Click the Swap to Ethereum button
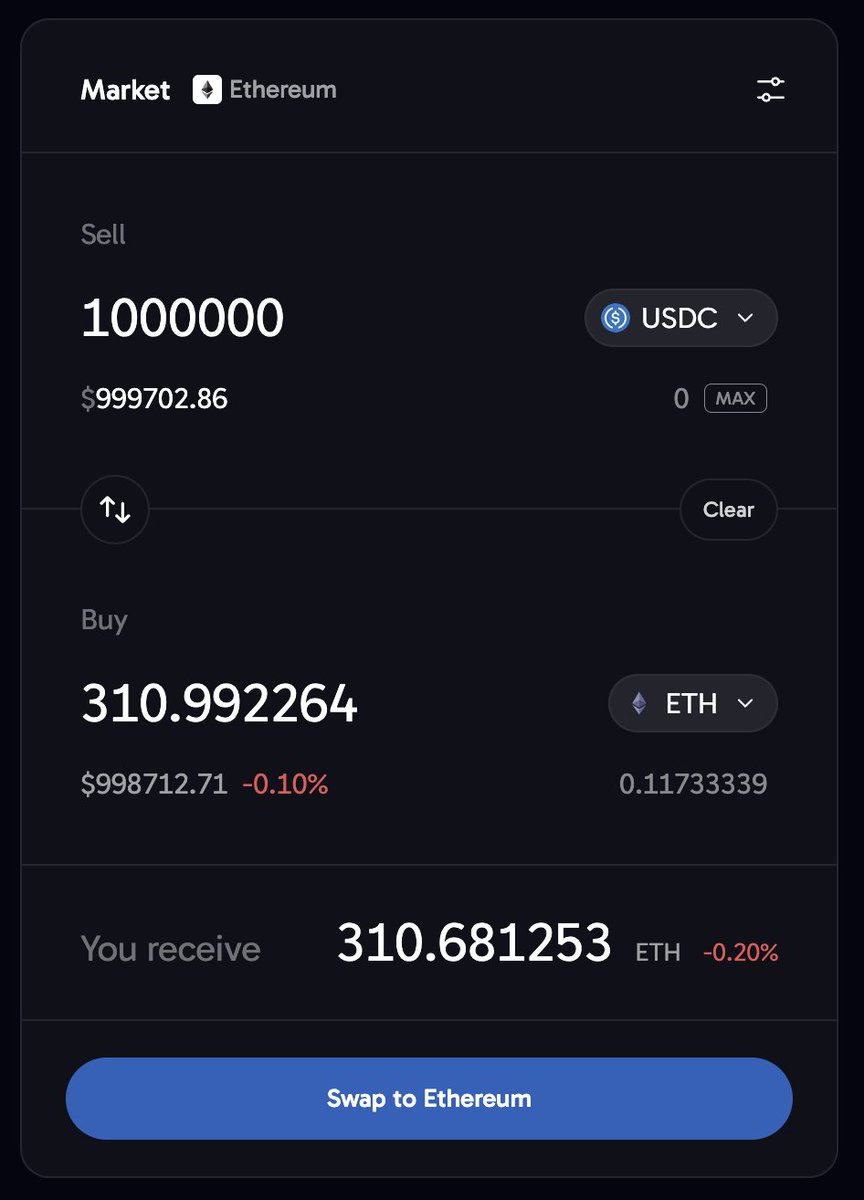Image resolution: width=864 pixels, height=1200 pixels. [x=429, y=1099]
